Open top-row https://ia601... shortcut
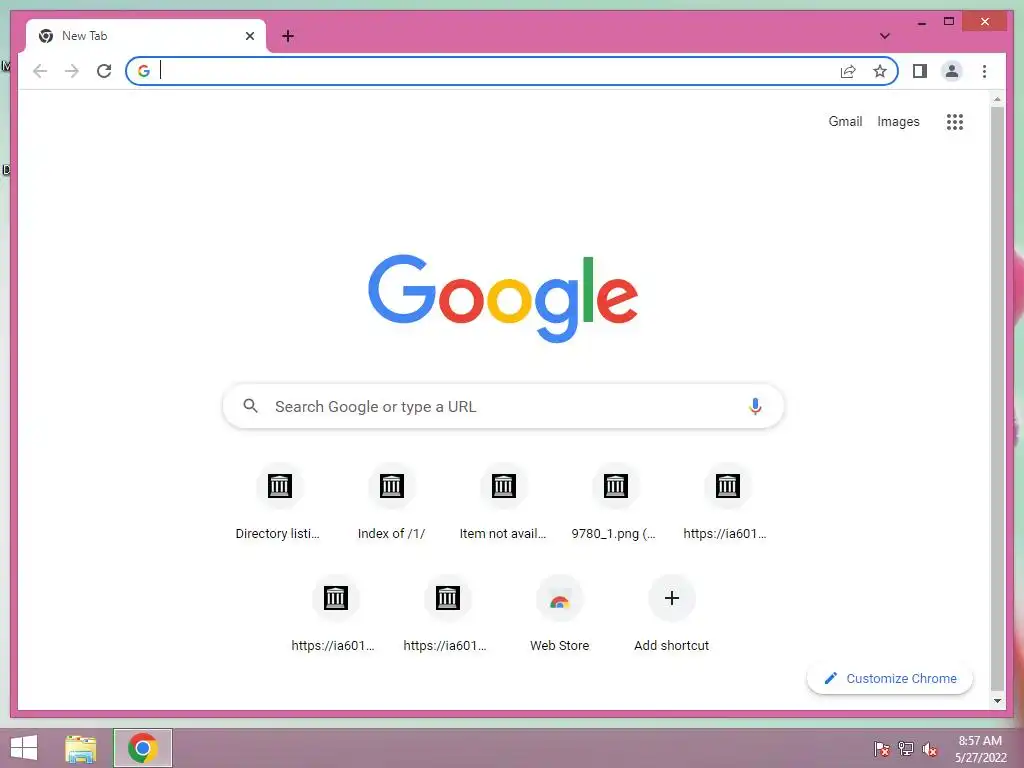This screenshot has height=768, width=1024. click(727, 503)
